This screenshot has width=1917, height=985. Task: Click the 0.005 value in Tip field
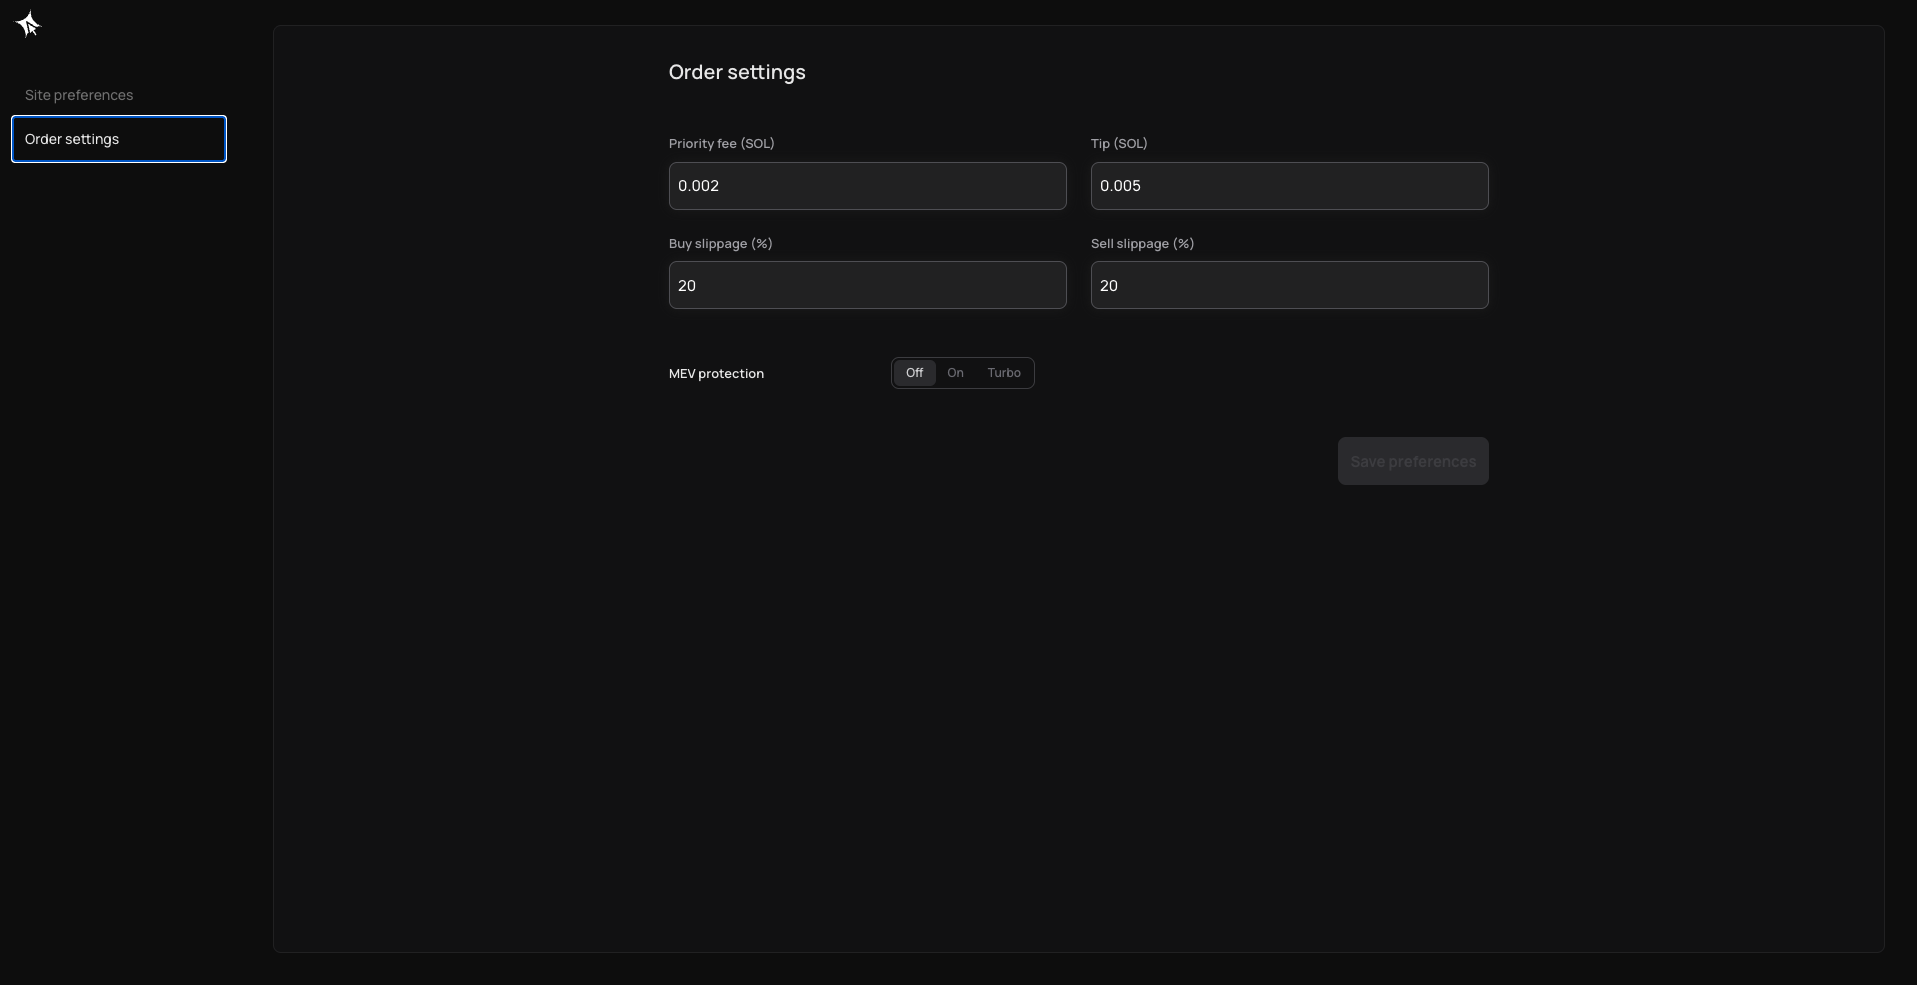(1120, 186)
